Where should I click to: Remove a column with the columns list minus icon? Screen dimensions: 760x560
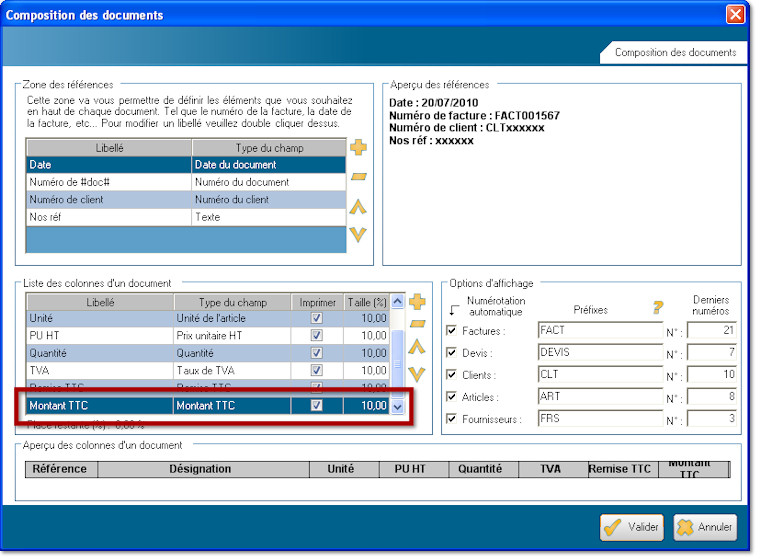point(418,324)
